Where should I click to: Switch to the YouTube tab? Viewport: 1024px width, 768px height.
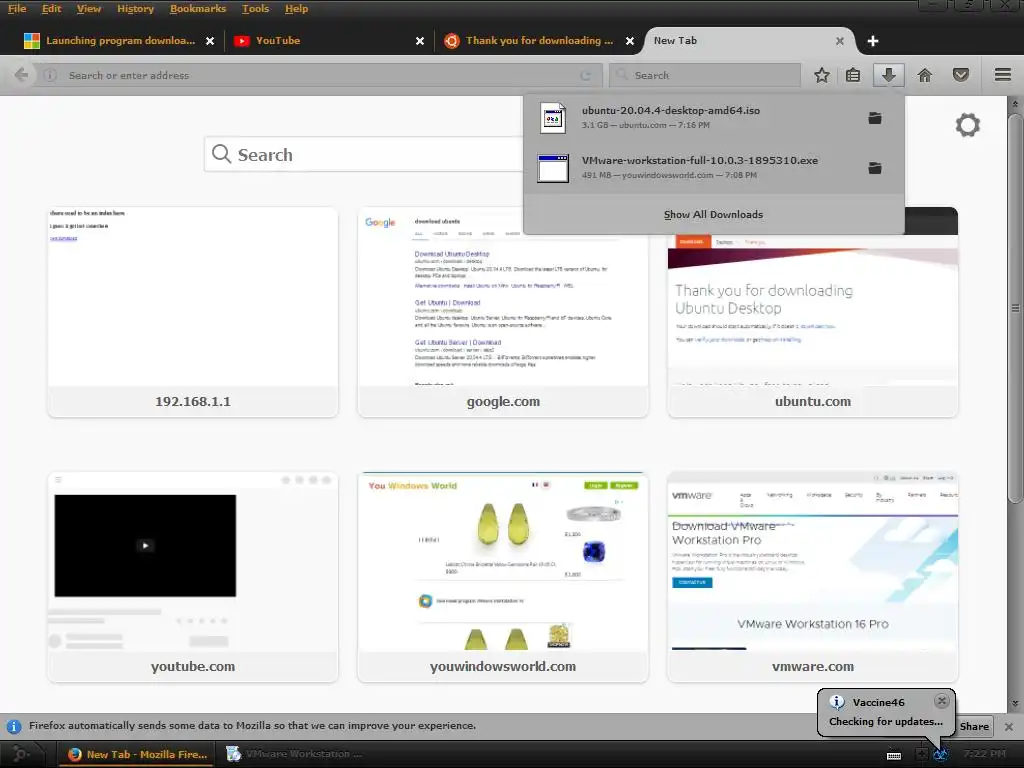[x=329, y=41]
